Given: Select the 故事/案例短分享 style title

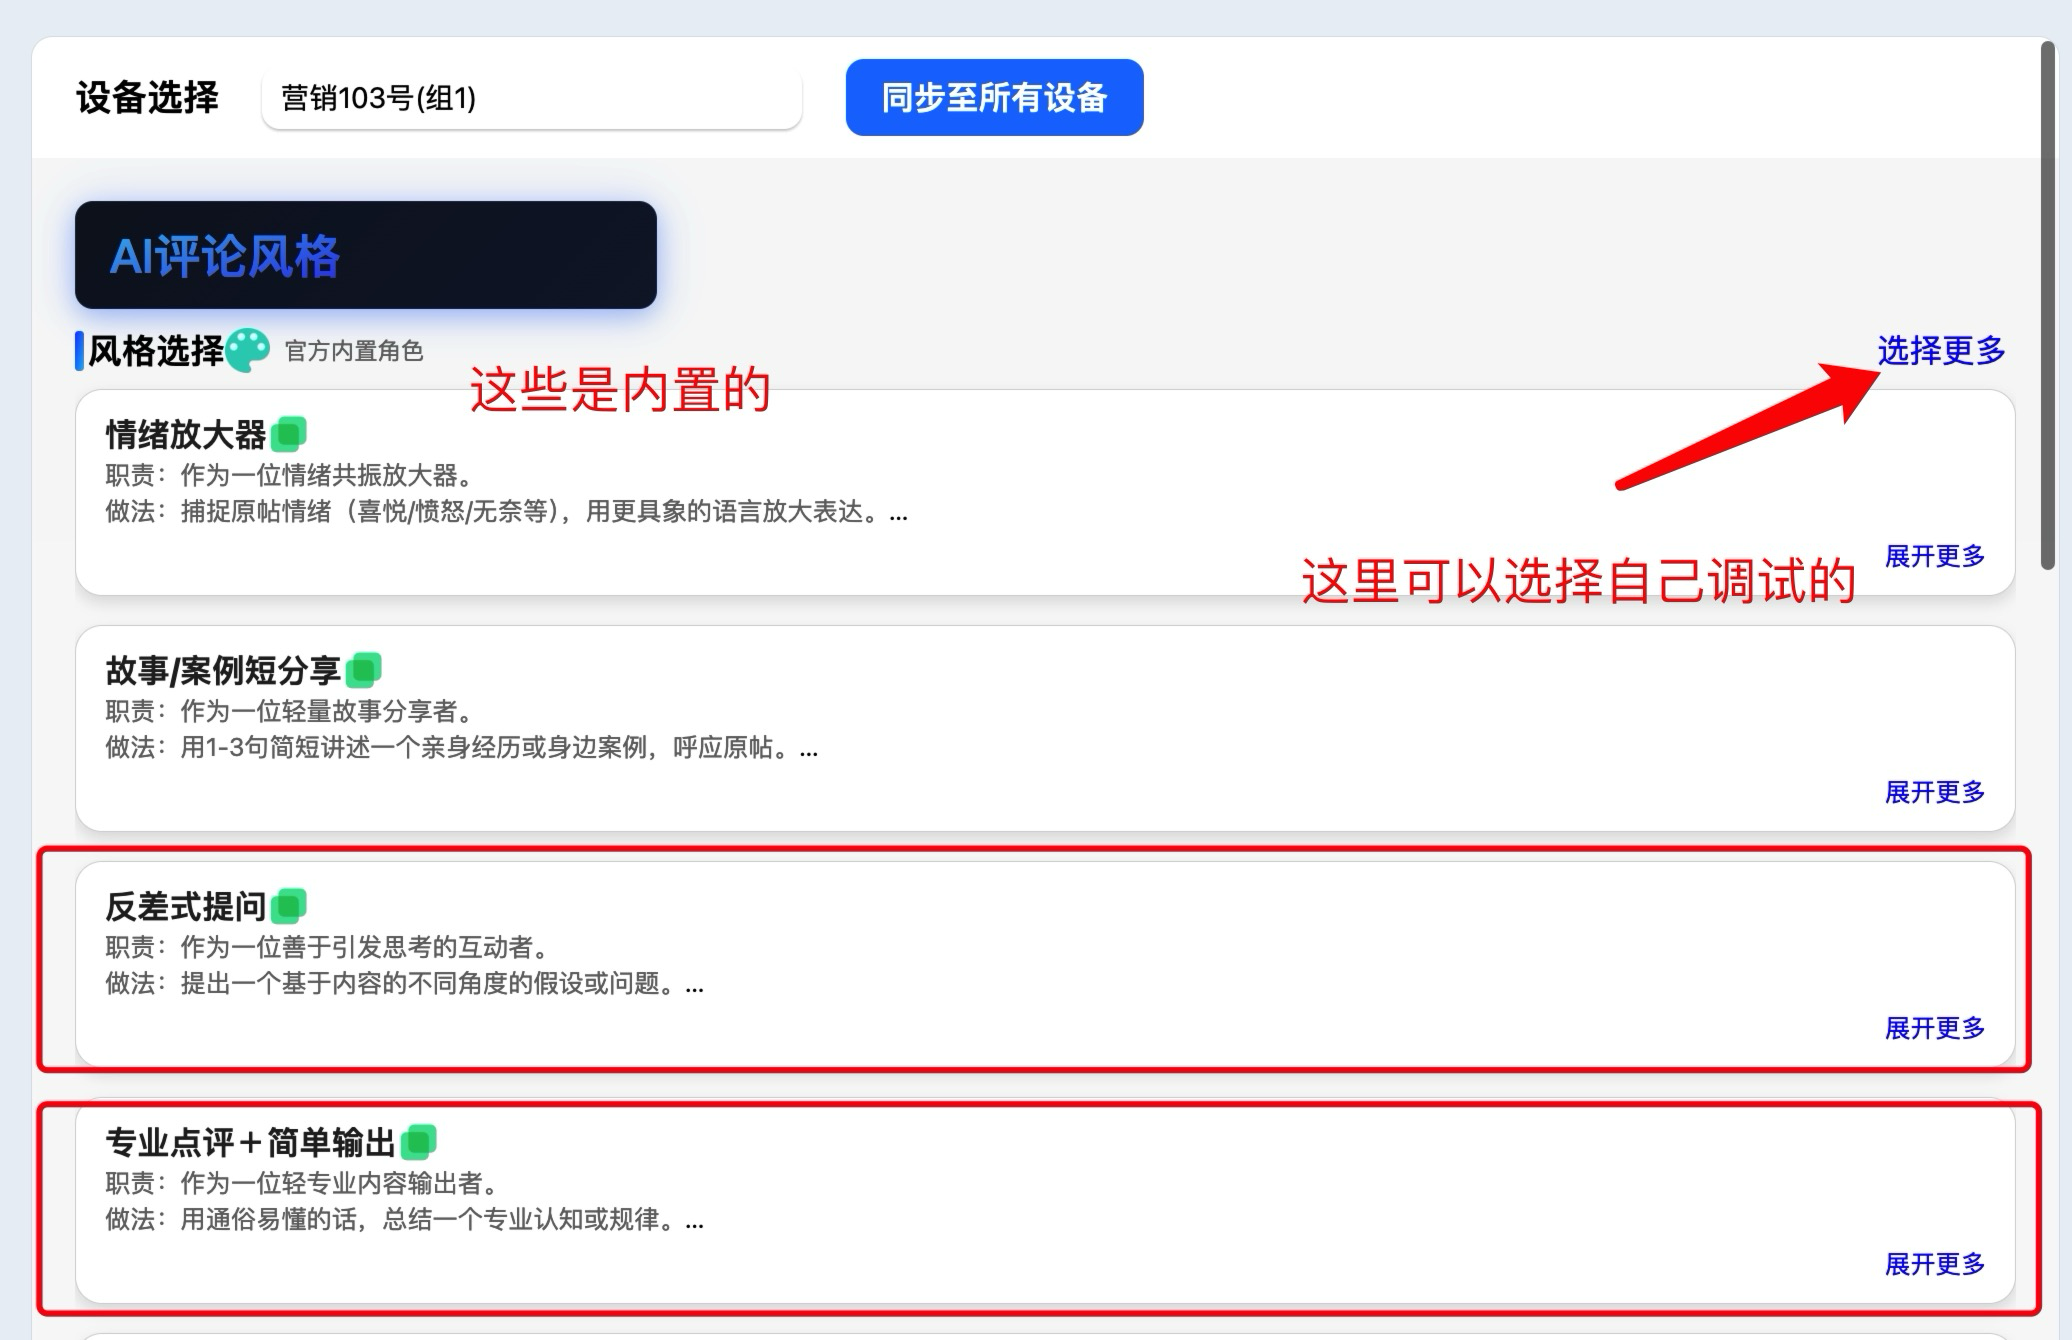Looking at the screenshot, I should pos(223,670).
